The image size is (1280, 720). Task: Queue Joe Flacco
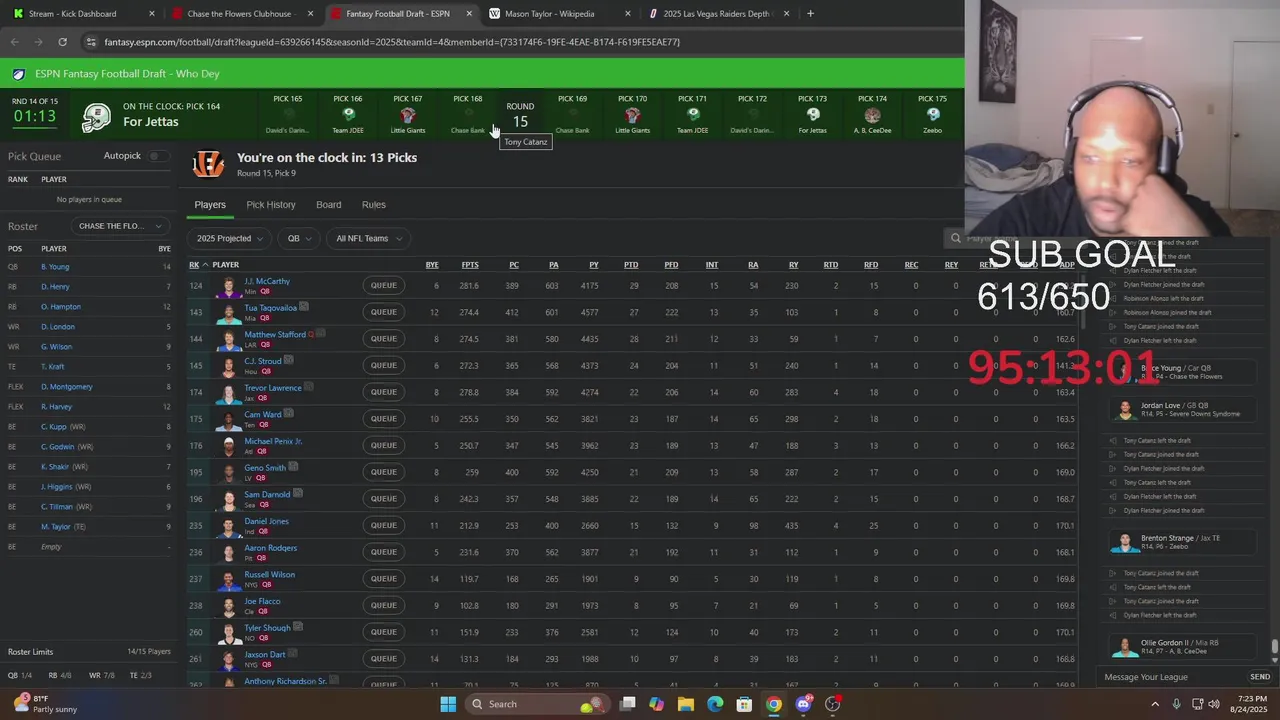(384, 605)
